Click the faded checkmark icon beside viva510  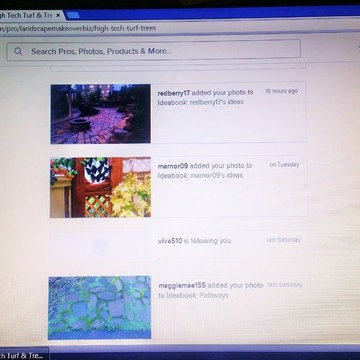(100, 247)
